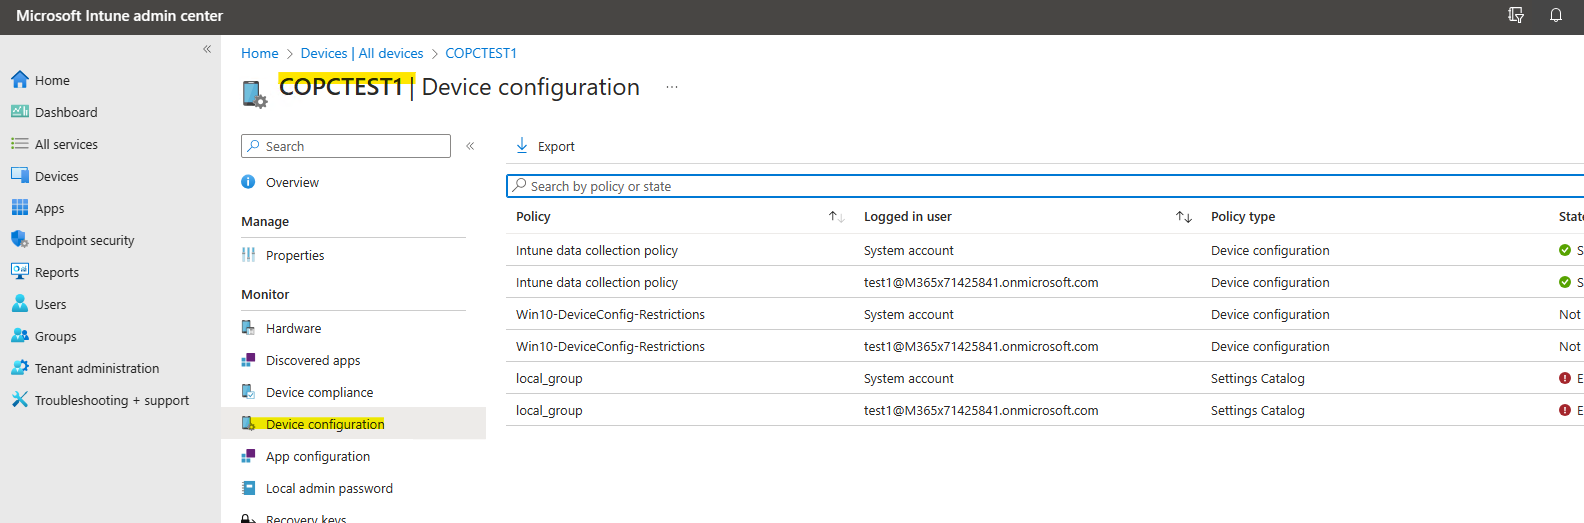Open the Reports icon in the sidebar
Viewport: 1584px width, 523px height.
19,271
